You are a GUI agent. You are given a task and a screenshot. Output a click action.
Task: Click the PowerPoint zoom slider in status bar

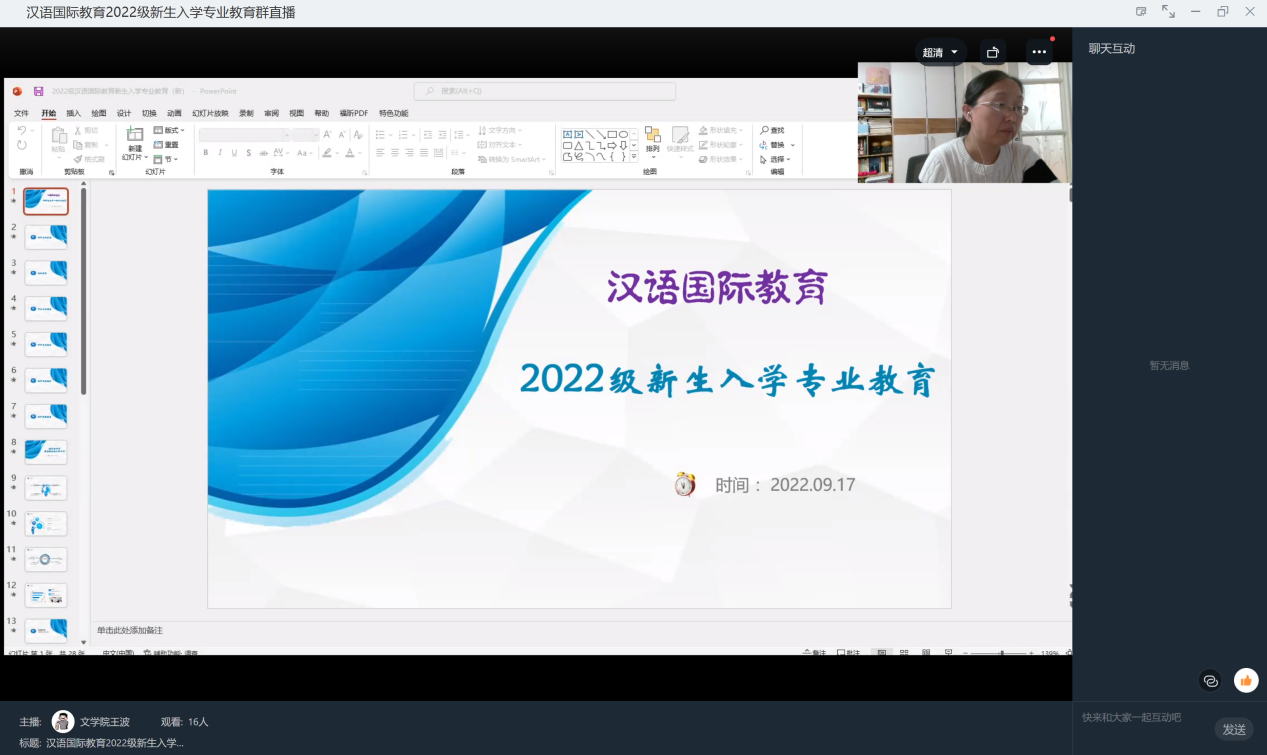1000,653
